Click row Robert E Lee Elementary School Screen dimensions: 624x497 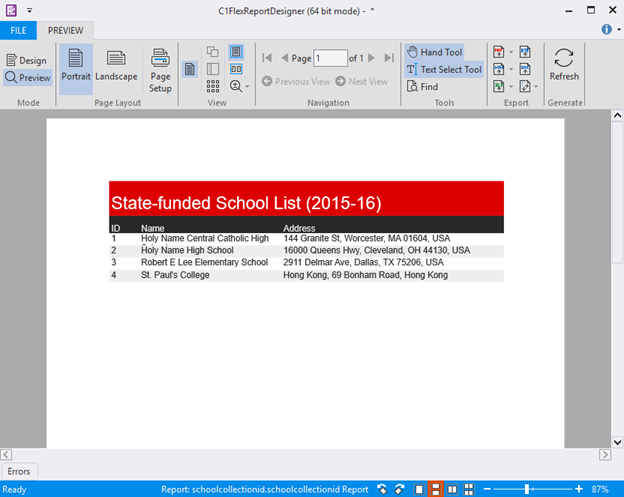tap(306, 262)
